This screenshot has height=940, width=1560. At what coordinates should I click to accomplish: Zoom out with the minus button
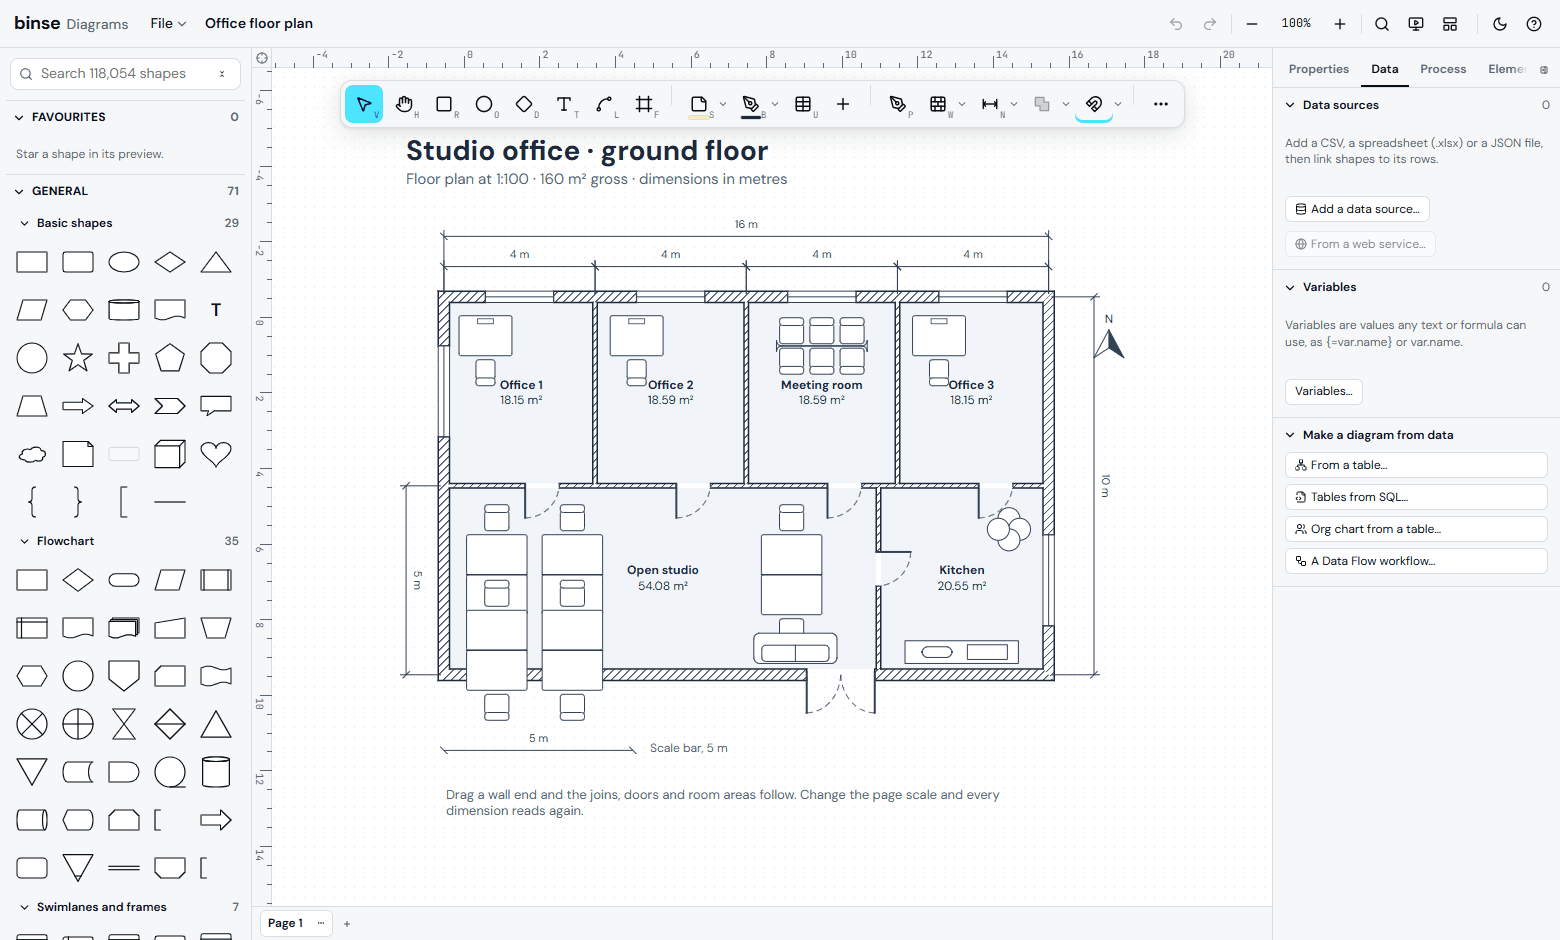click(x=1252, y=24)
